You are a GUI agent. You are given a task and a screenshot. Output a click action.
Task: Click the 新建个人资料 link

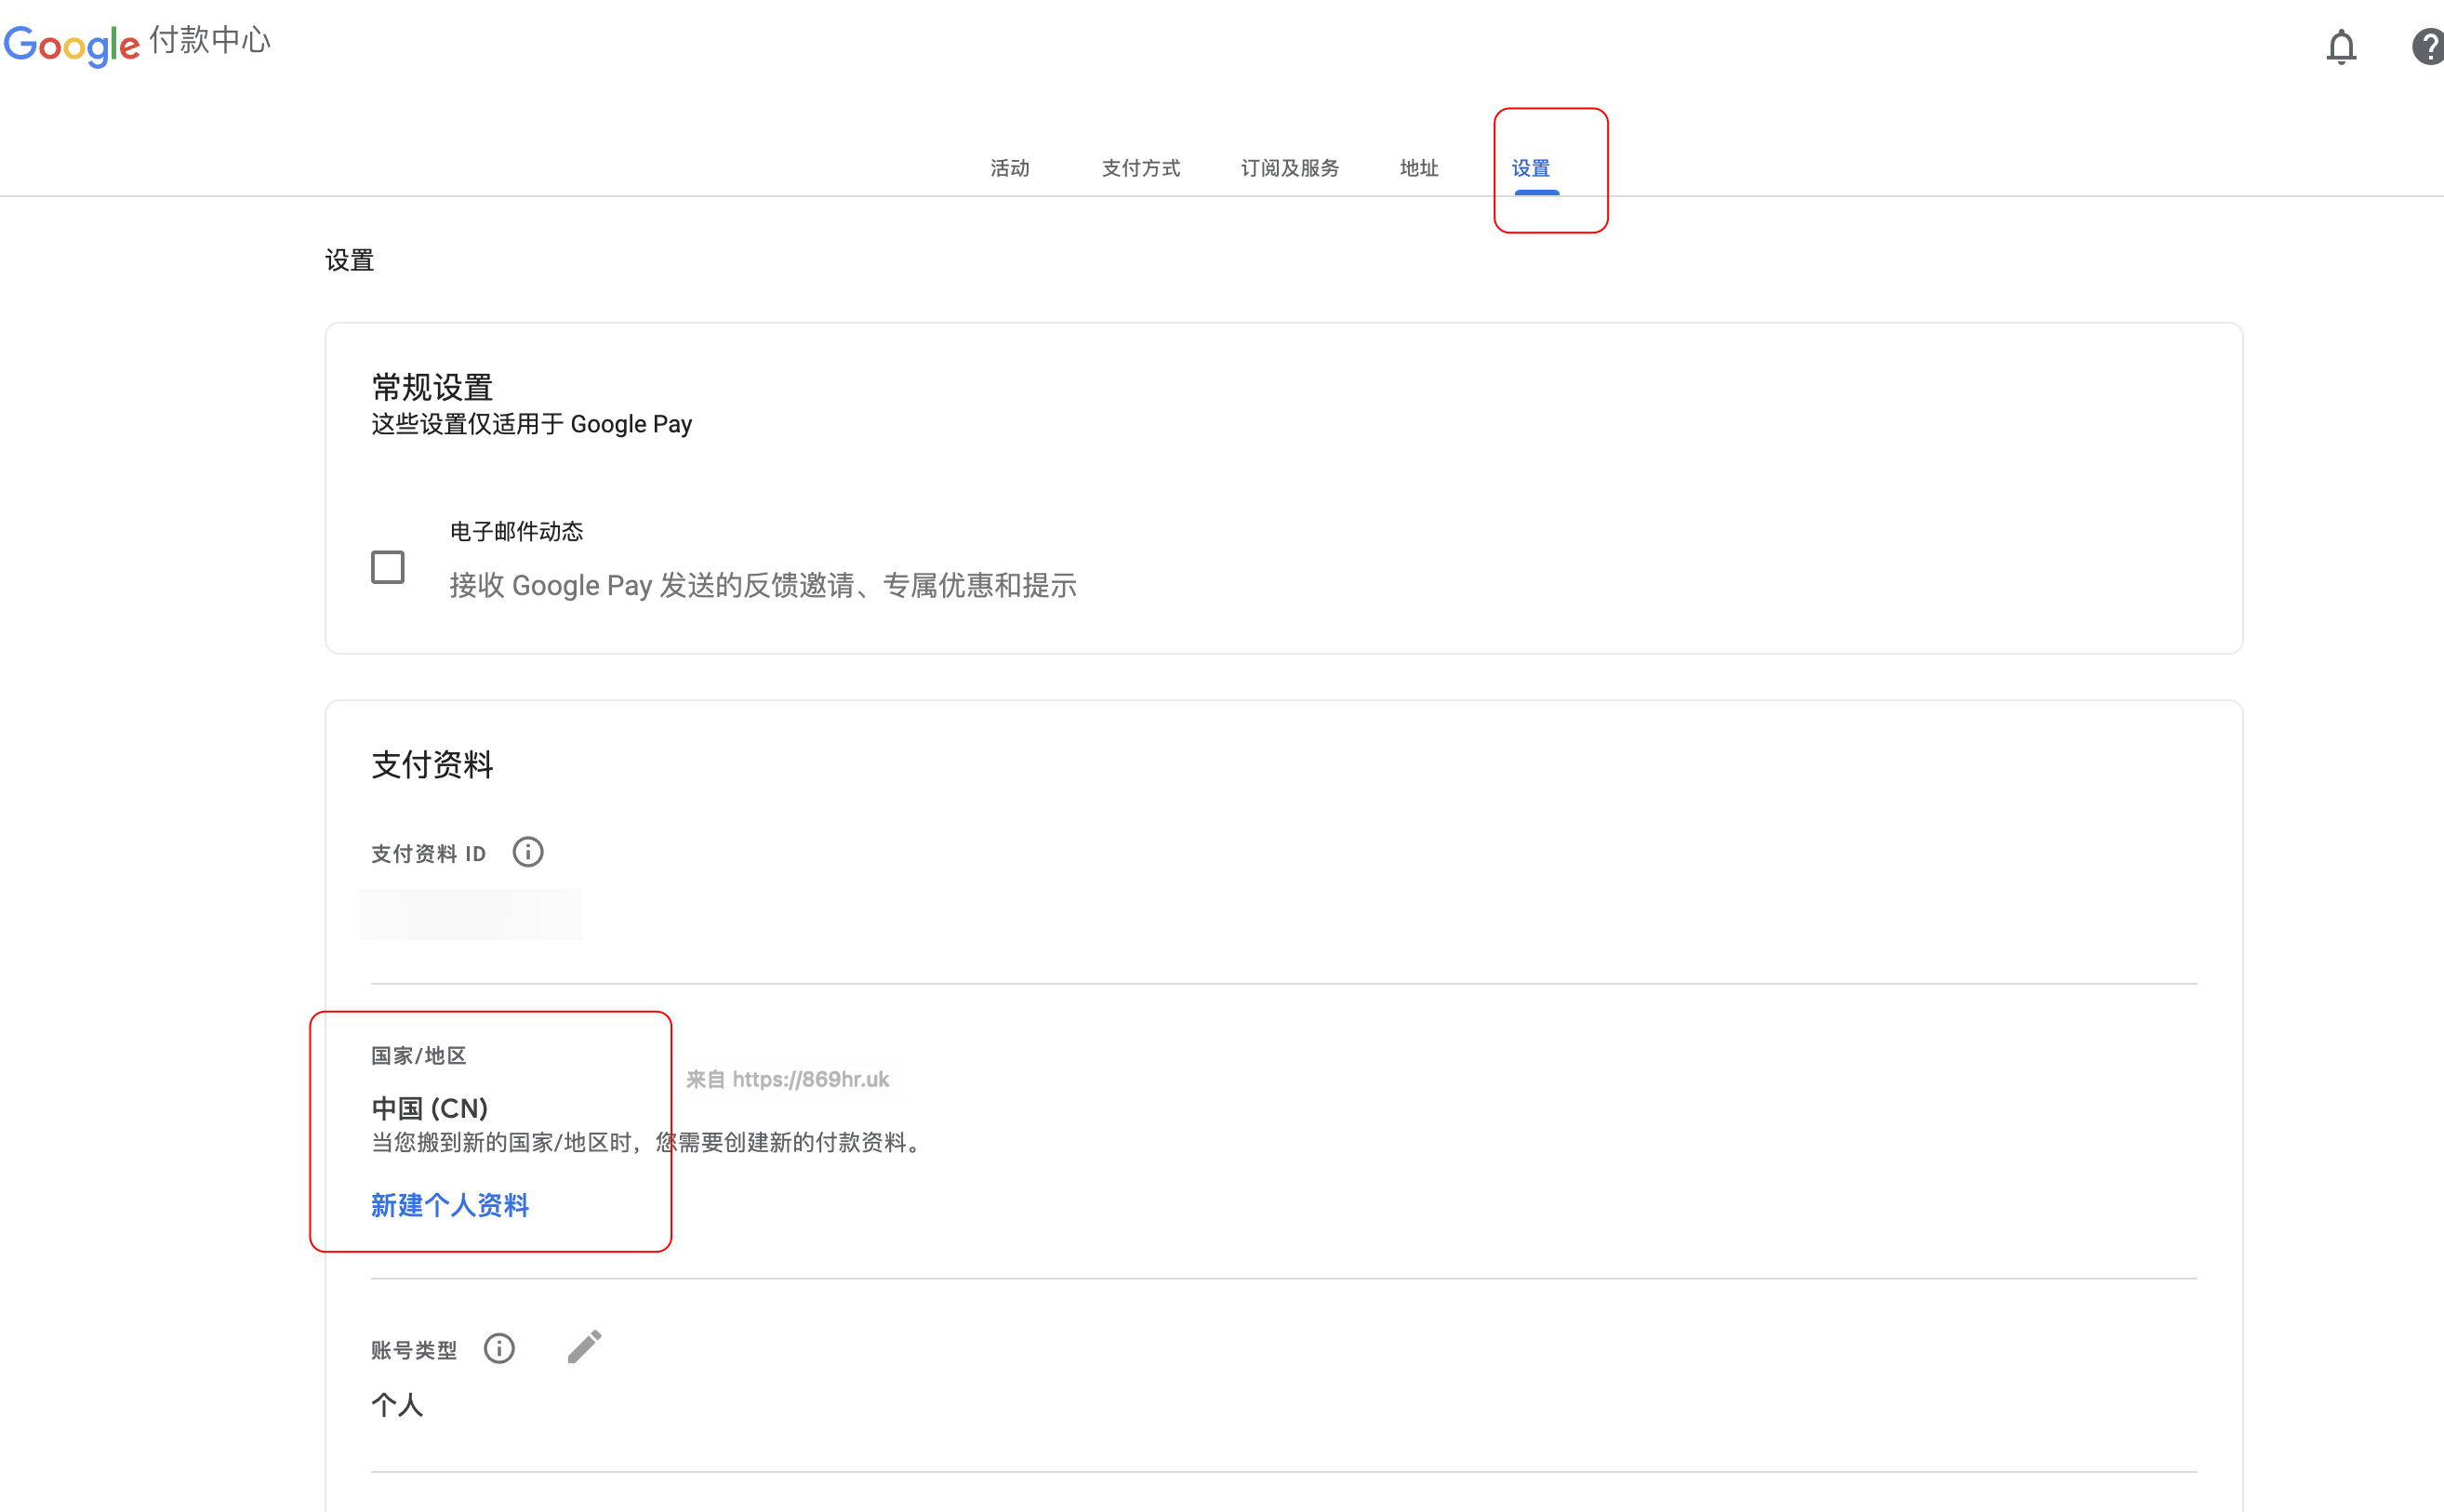[x=450, y=1205]
